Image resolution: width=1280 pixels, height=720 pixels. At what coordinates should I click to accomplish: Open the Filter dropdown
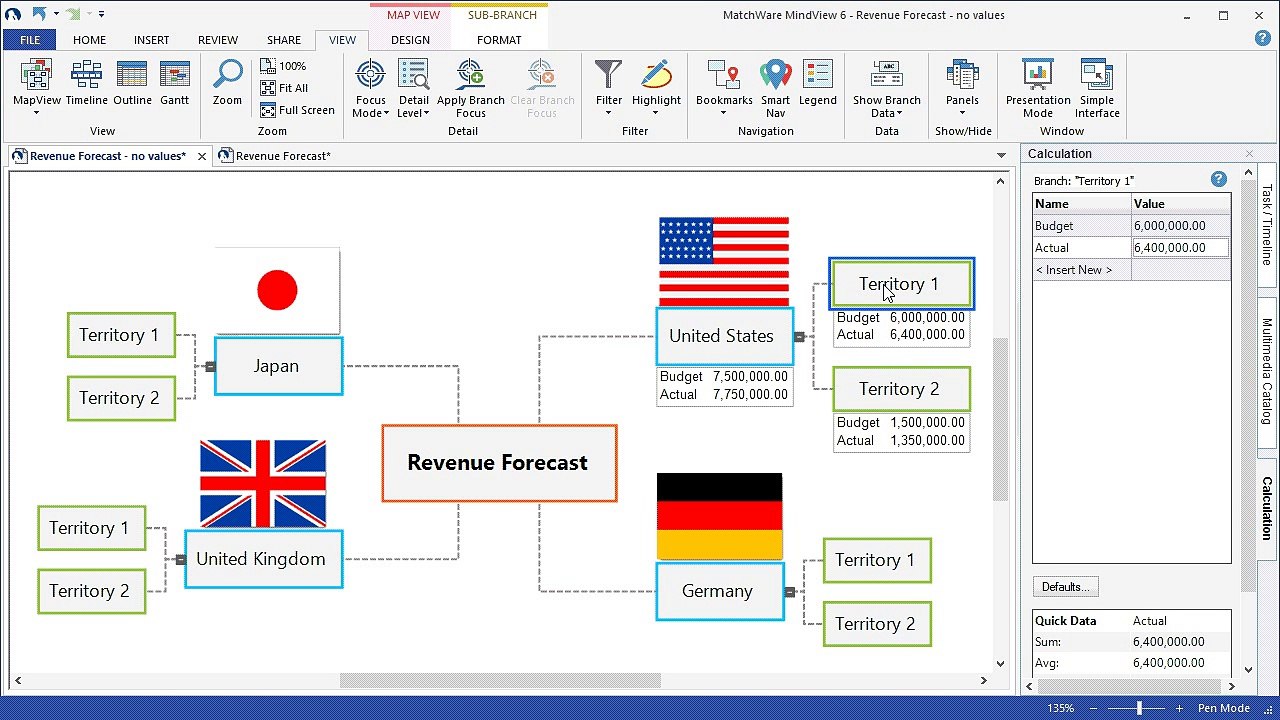tap(608, 86)
